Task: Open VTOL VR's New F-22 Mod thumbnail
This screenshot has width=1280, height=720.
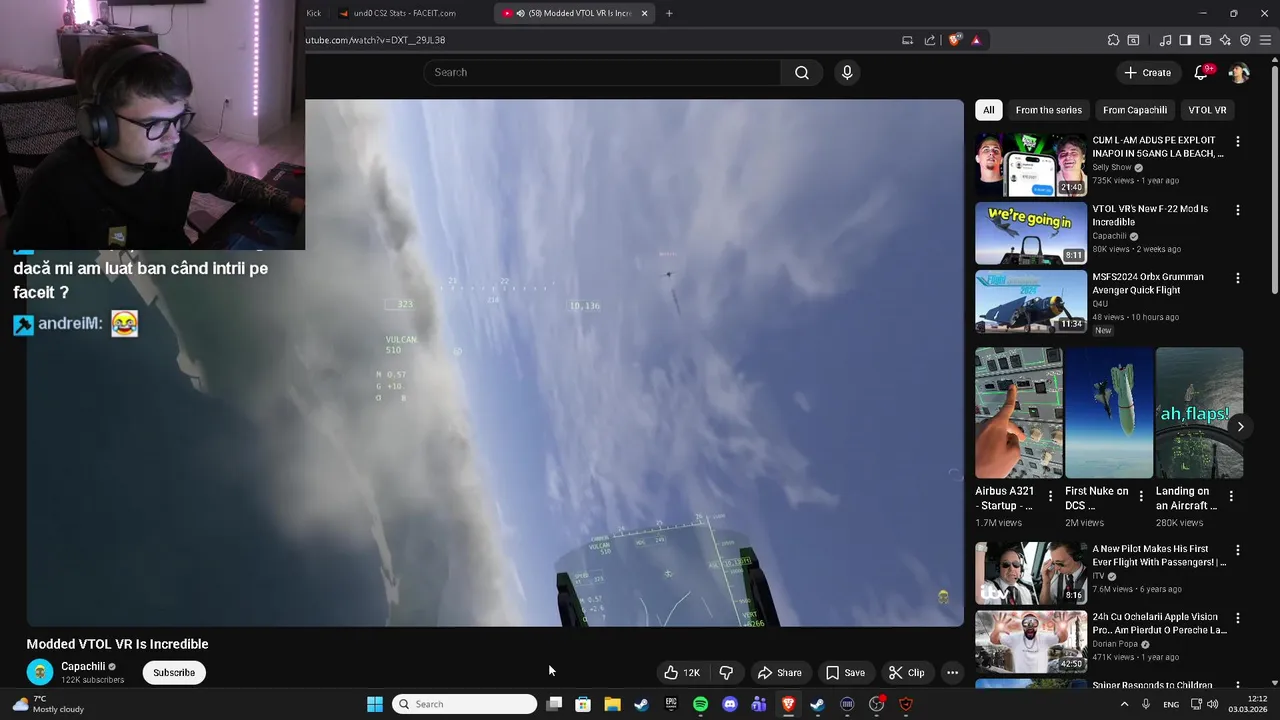Action: tap(1031, 233)
